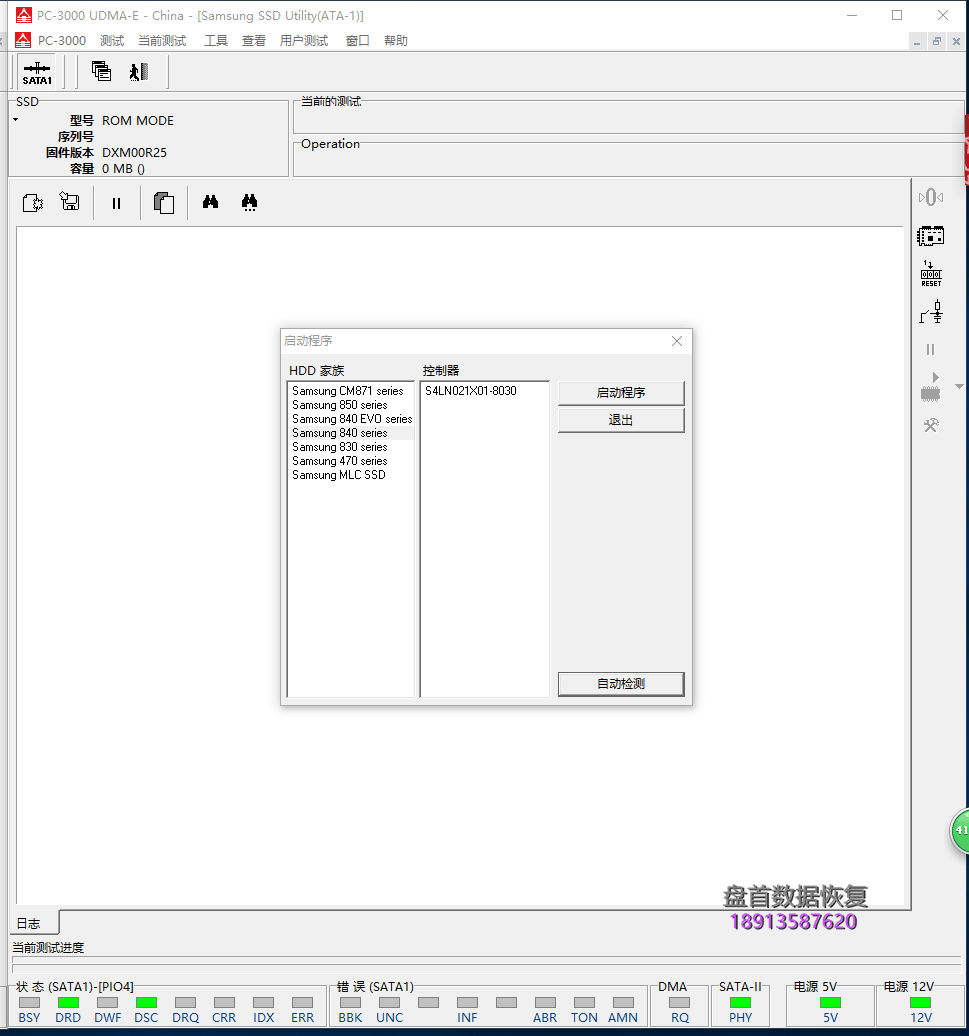Click the exit utility running-man icon

coord(139,71)
